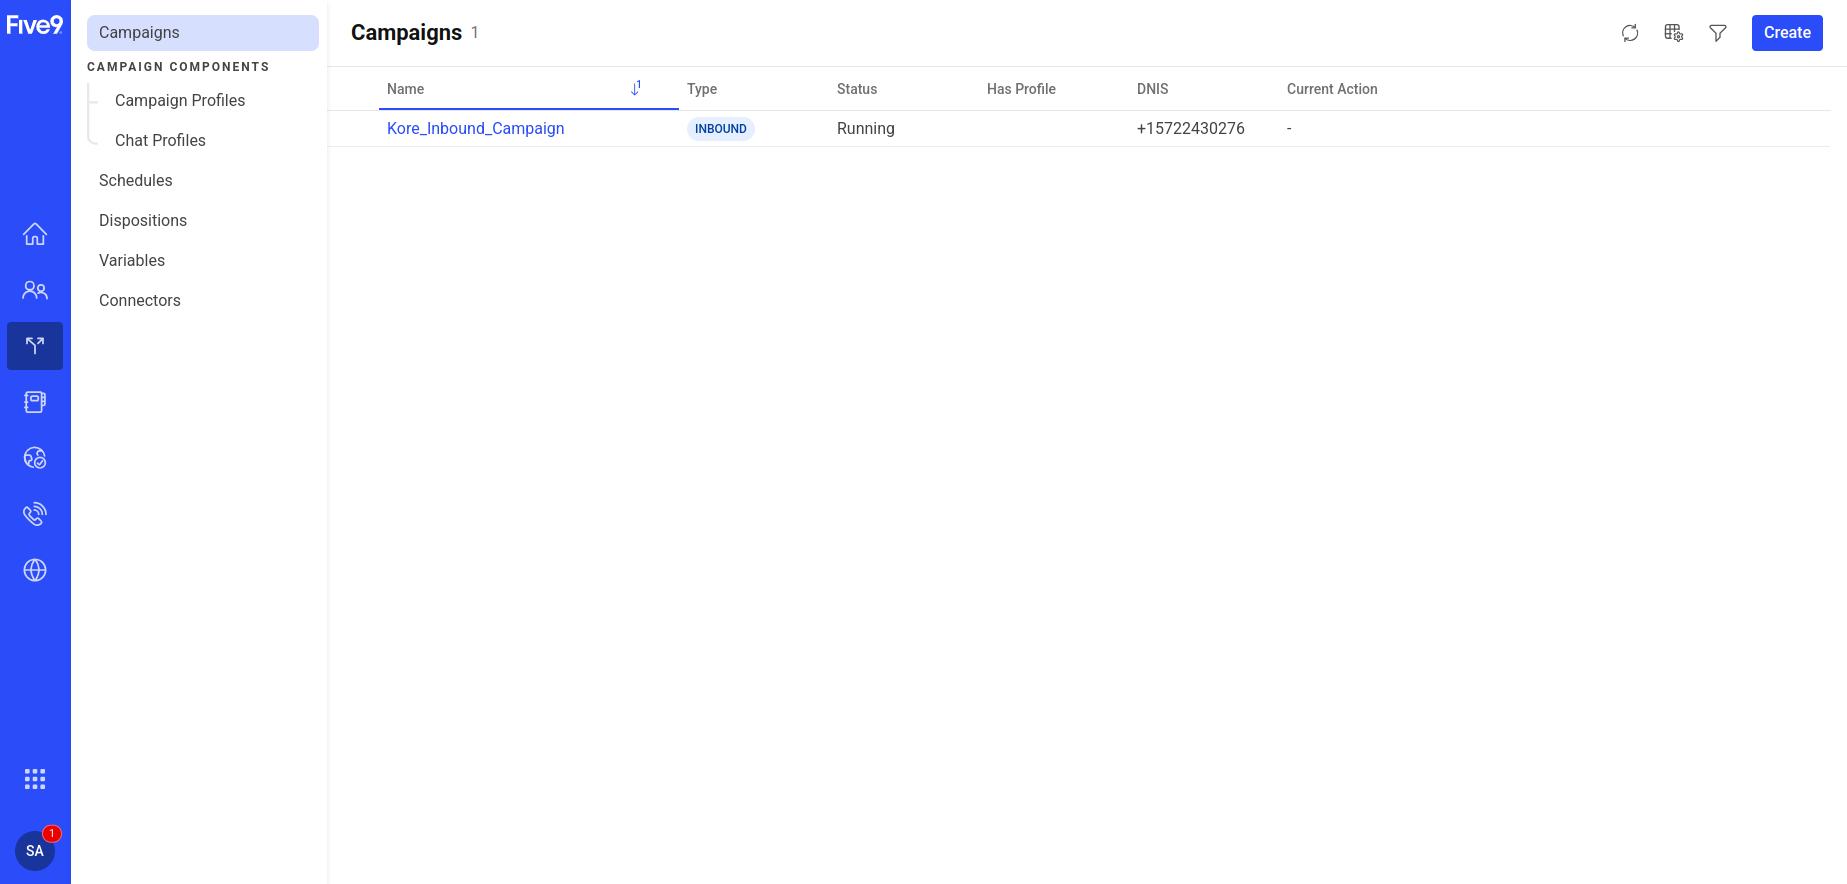The height and width of the screenshot is (884, 1847).
Task: Open the Home icon in sidebar
Action: [35, 234]
